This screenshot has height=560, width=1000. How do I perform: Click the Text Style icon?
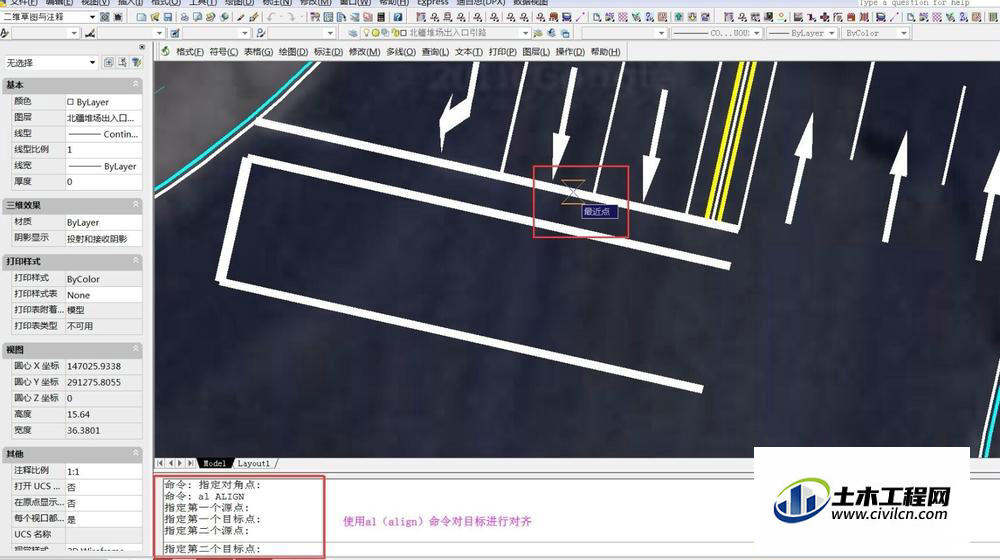(x=4, y=33)
